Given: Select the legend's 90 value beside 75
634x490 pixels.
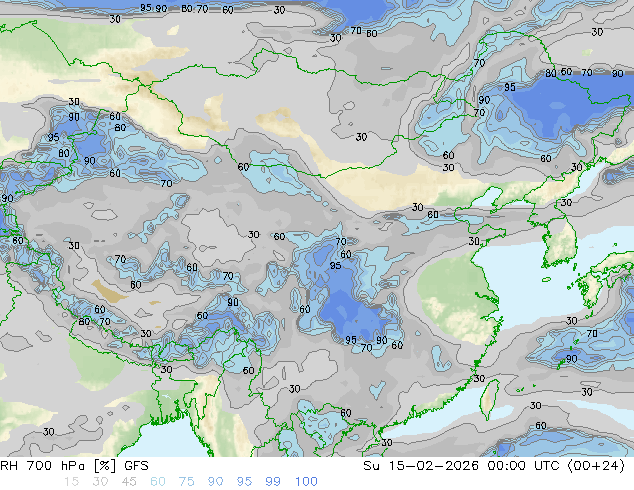Looking at the screenshot, I should (x=216, y=482).
